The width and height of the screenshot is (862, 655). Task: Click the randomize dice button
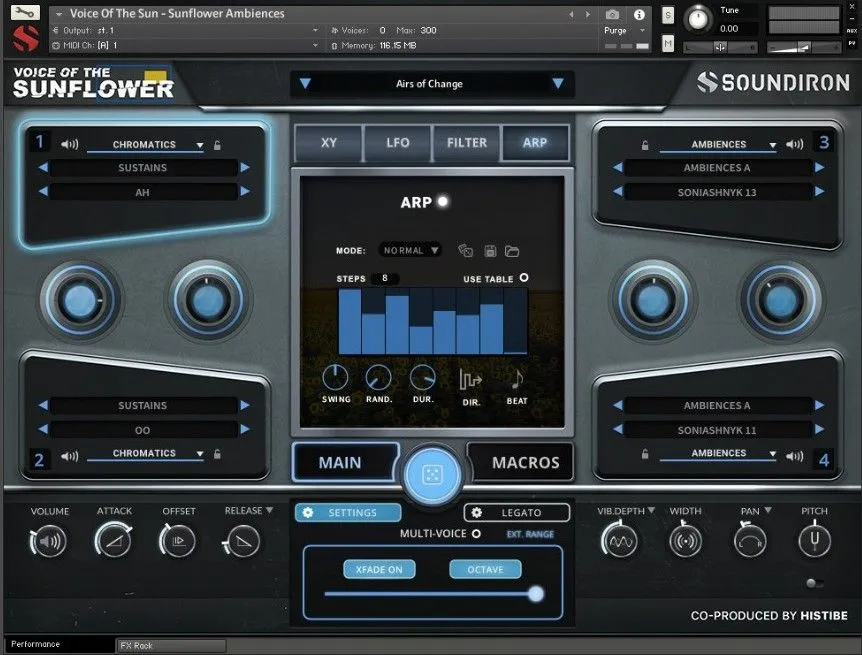click(x=432, y=475)
